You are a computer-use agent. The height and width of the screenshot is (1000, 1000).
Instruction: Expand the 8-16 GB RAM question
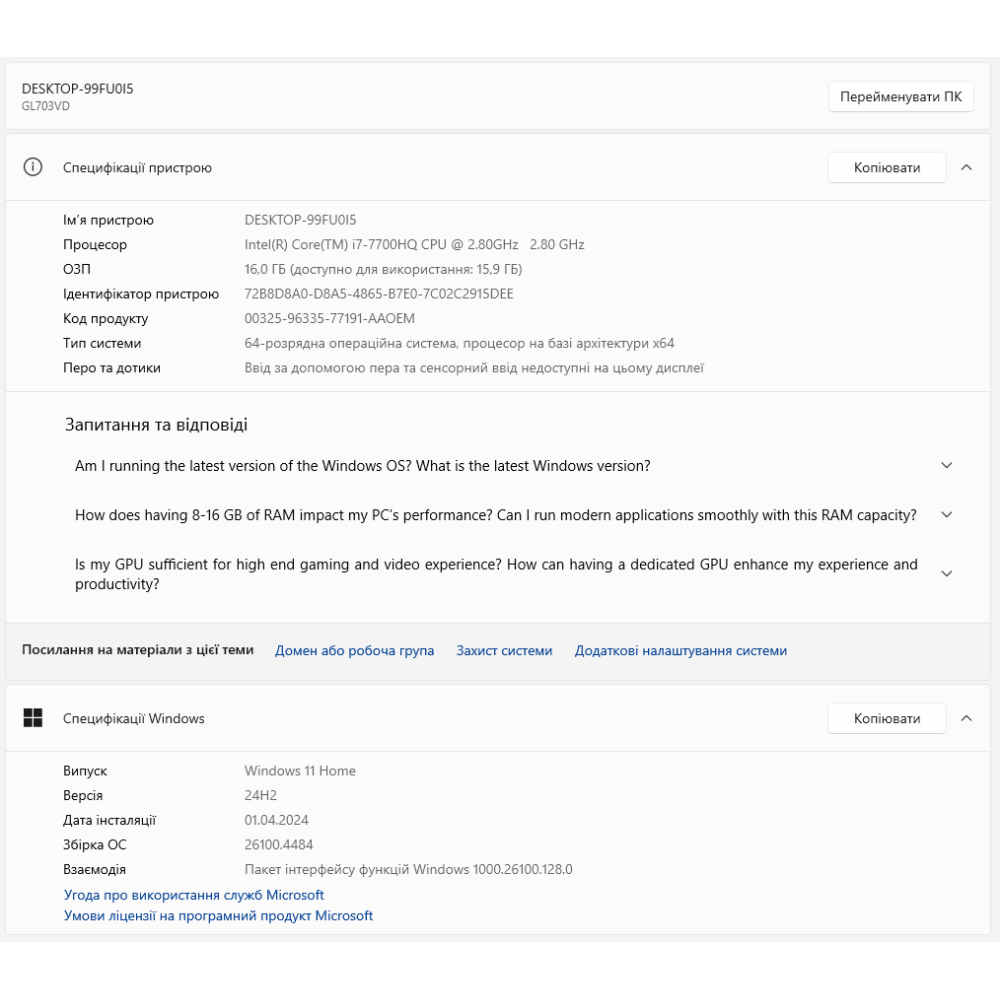tap(947, 515)
